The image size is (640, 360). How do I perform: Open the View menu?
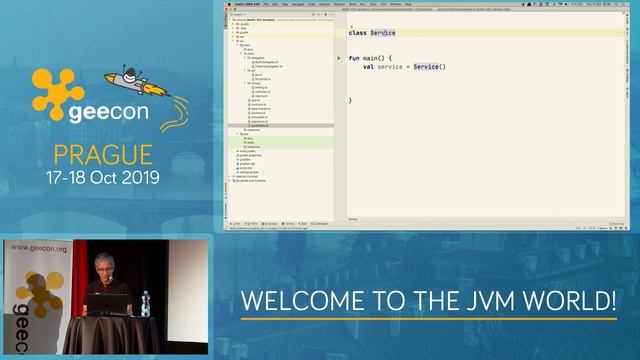285,4
